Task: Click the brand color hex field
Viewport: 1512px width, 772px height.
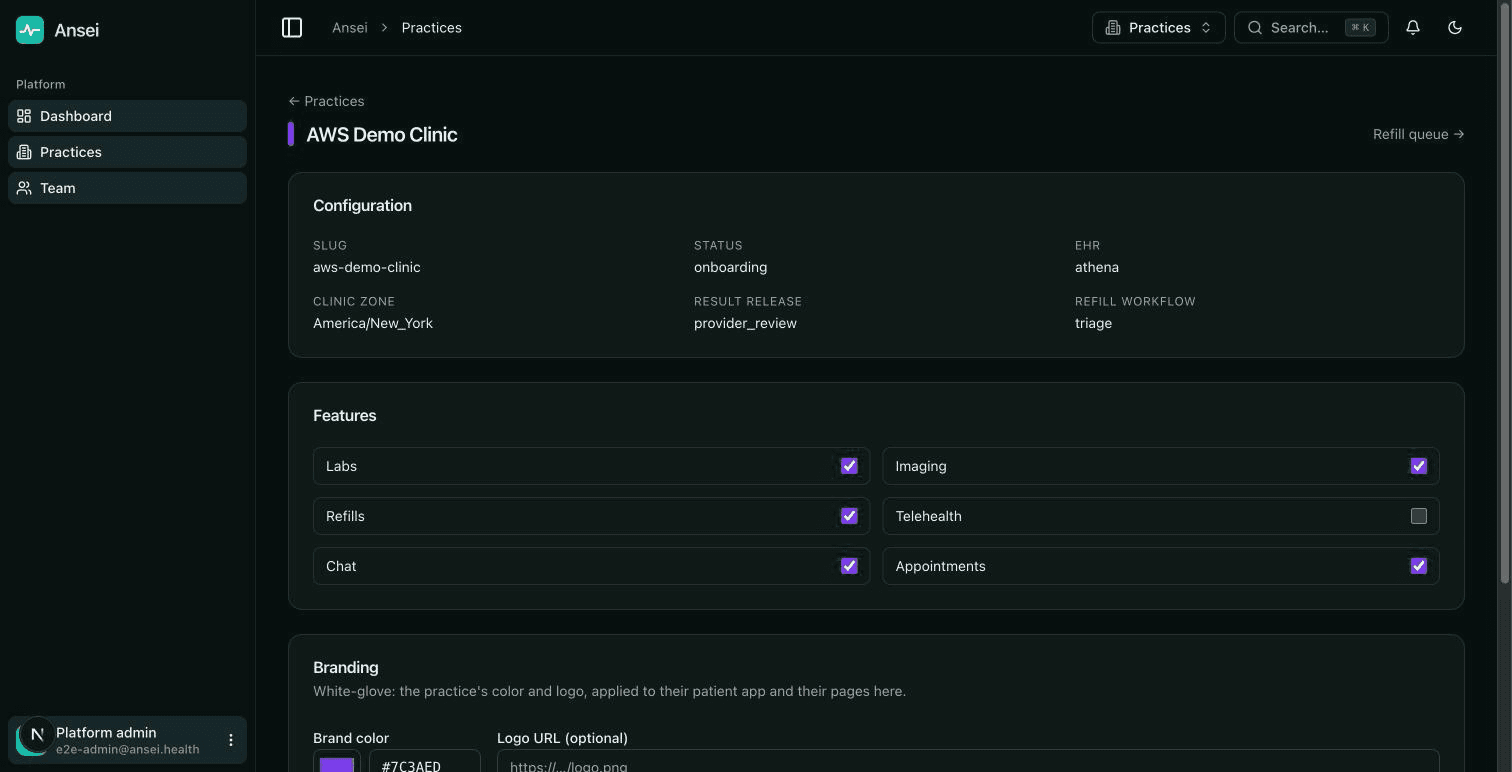Action: (x=425, y=762)
